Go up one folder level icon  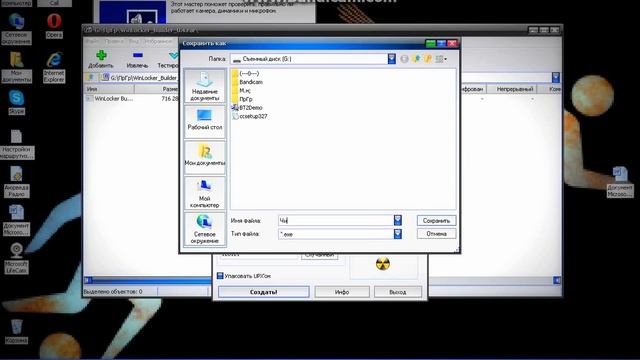click(x=416, y=59)
